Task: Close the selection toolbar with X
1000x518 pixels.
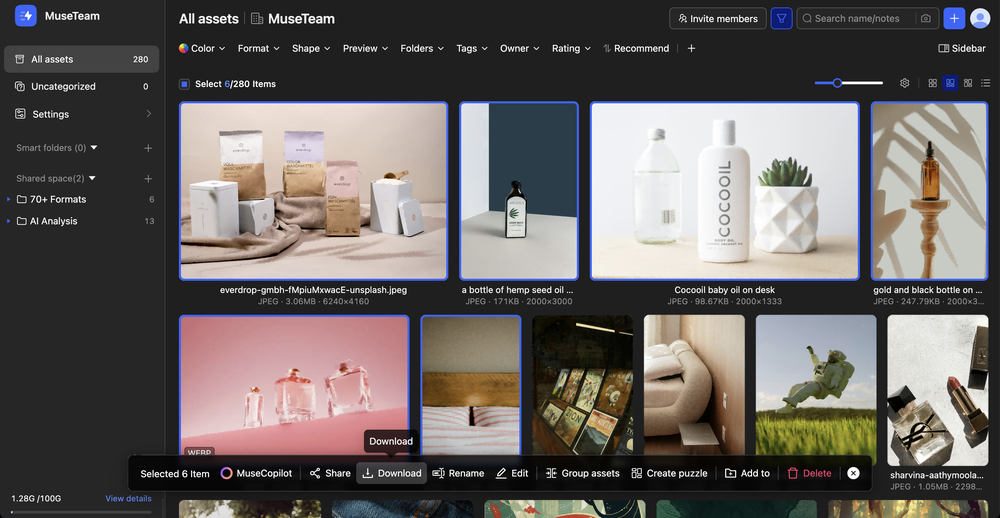Action: click(x=853, y=473)
